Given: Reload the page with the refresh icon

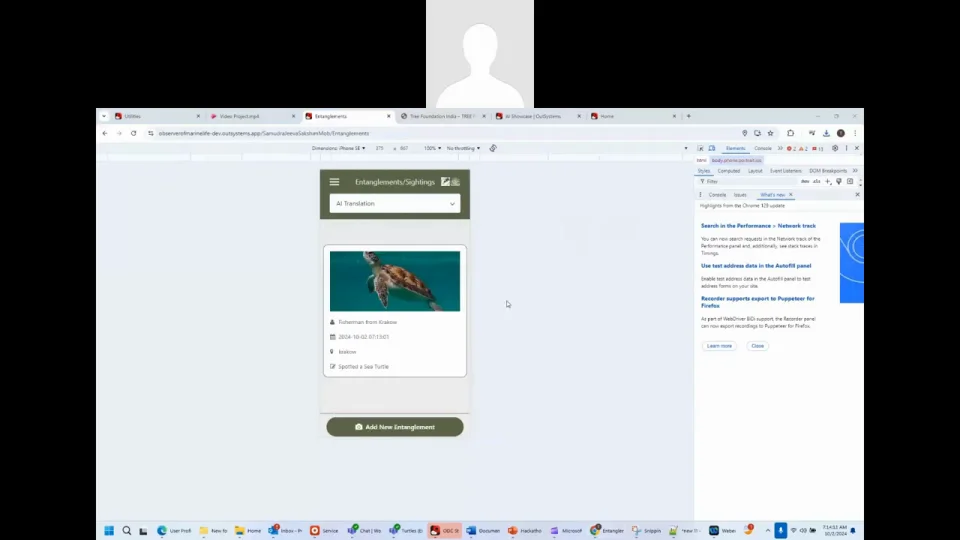Looking at the screenshot, I should pyautogui.click(x=133, y=133).
